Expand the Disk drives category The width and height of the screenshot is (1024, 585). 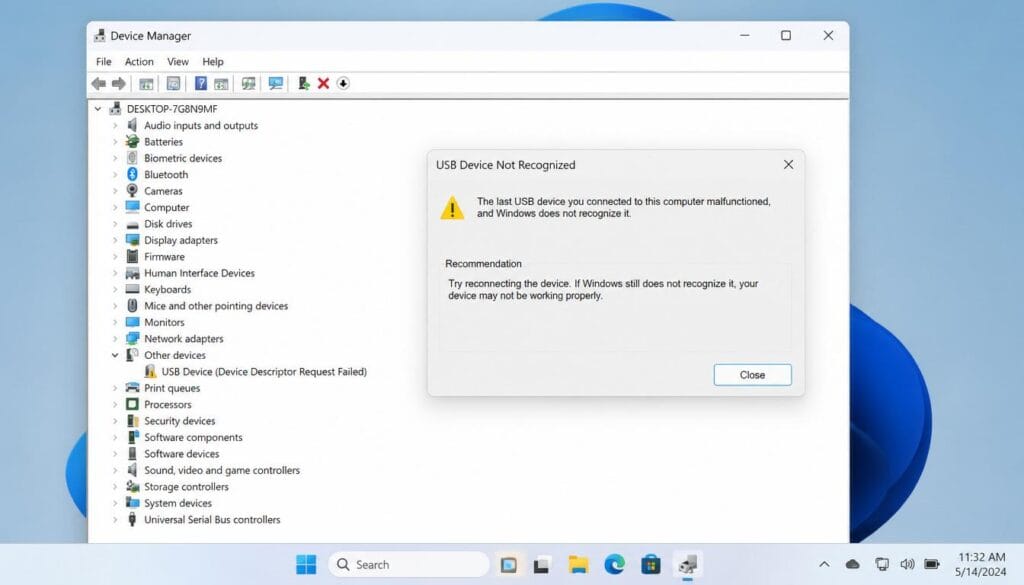coord(115,224)
